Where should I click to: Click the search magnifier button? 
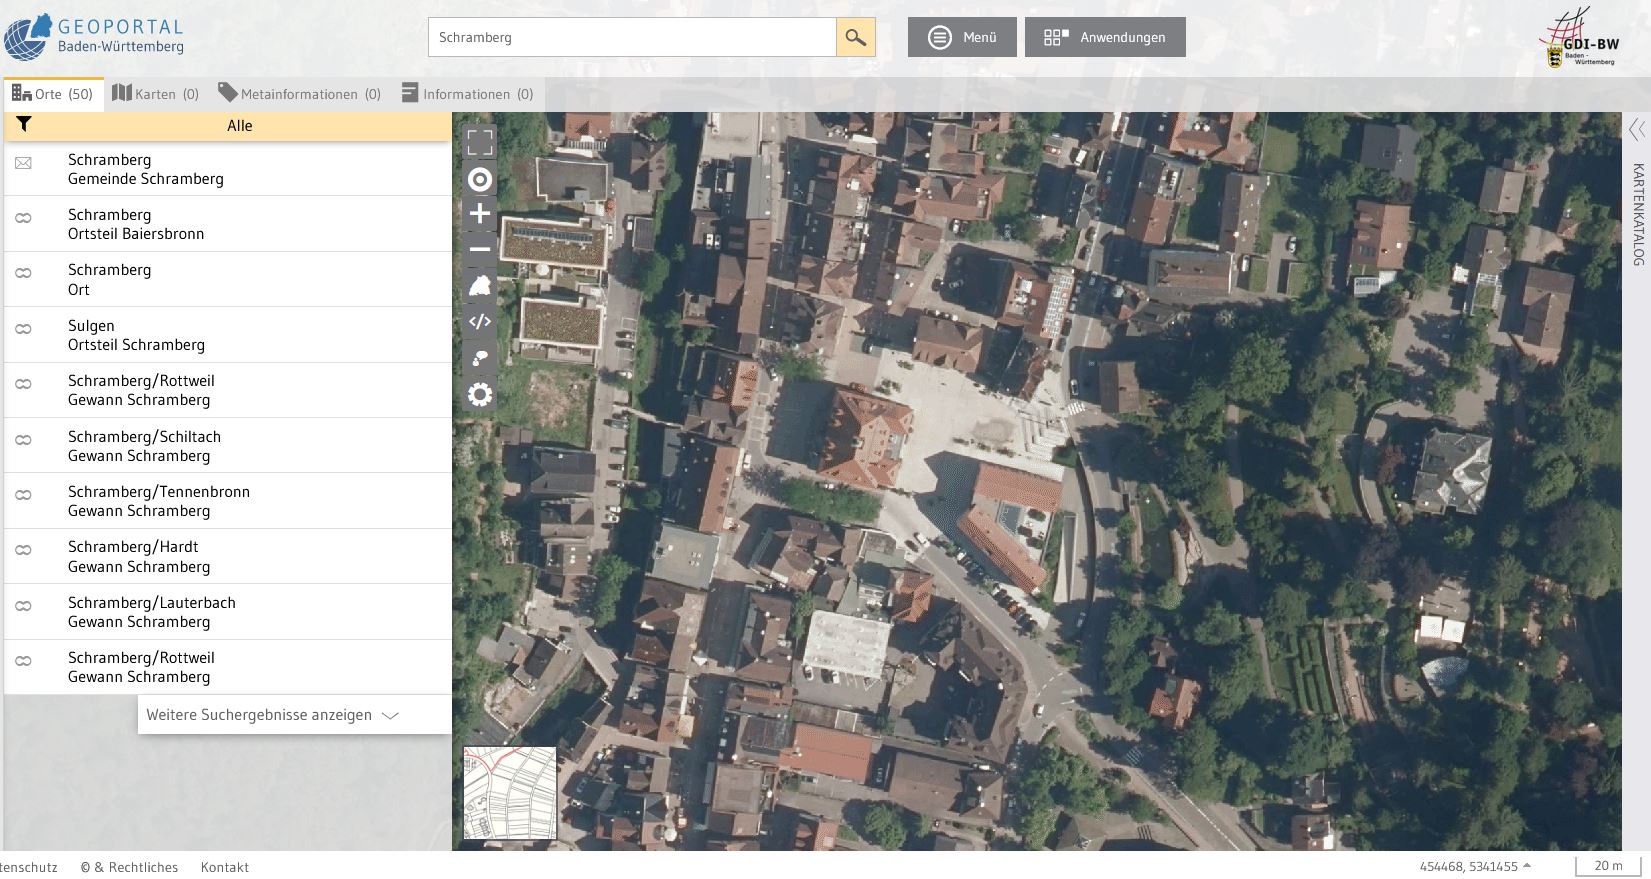click(855, 37)
